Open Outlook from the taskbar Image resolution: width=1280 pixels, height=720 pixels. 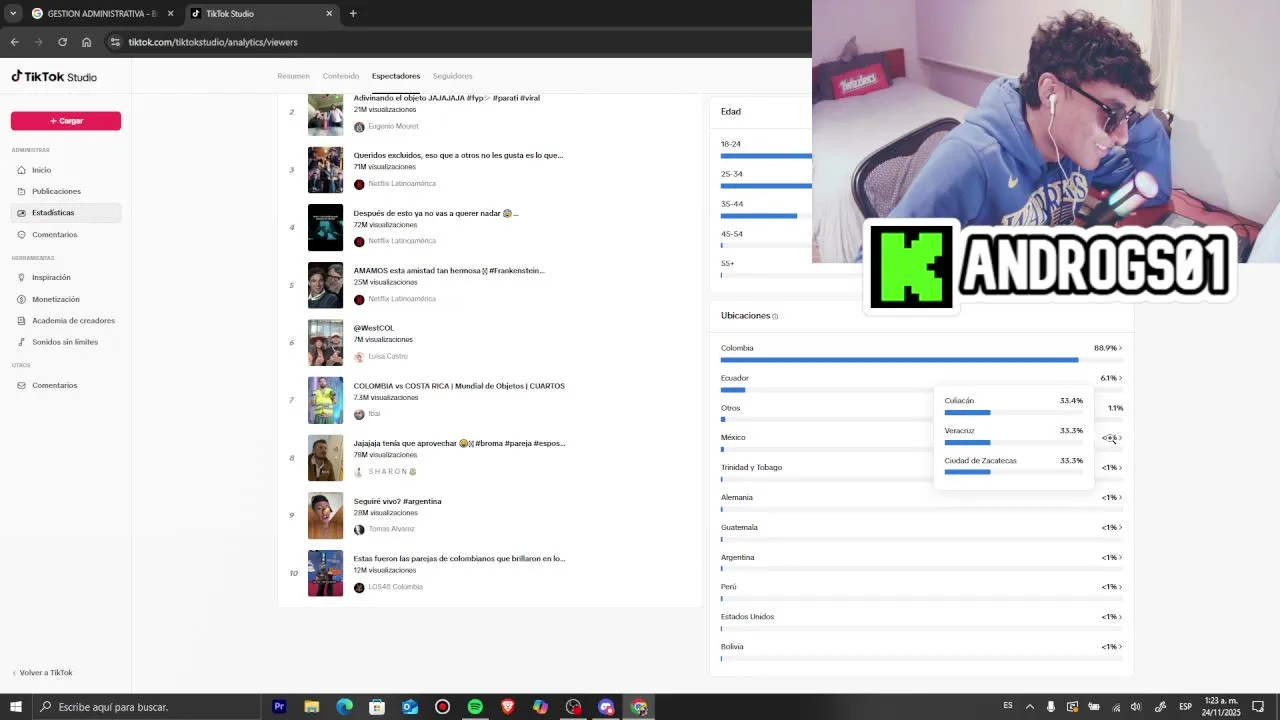pyautogui.click(x=410, y=707)
